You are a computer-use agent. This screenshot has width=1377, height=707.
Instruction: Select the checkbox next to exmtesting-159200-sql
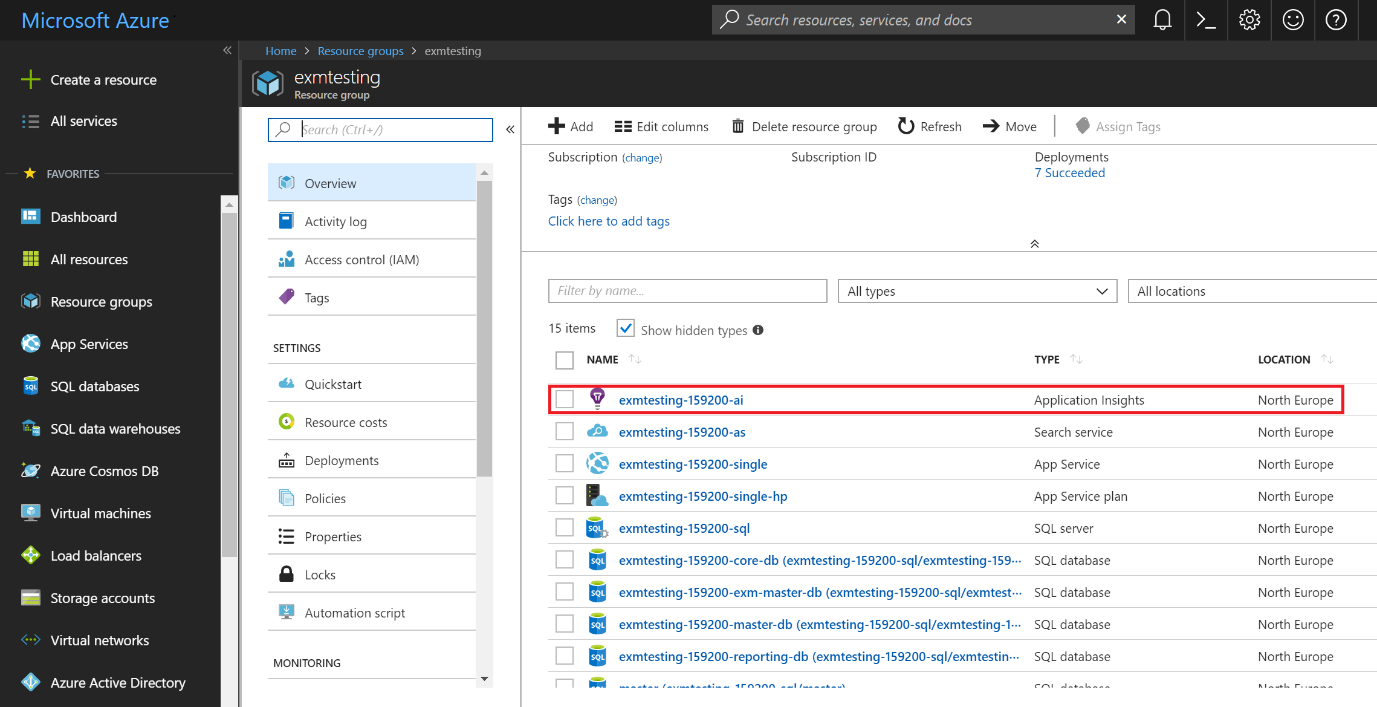[564, 527]
